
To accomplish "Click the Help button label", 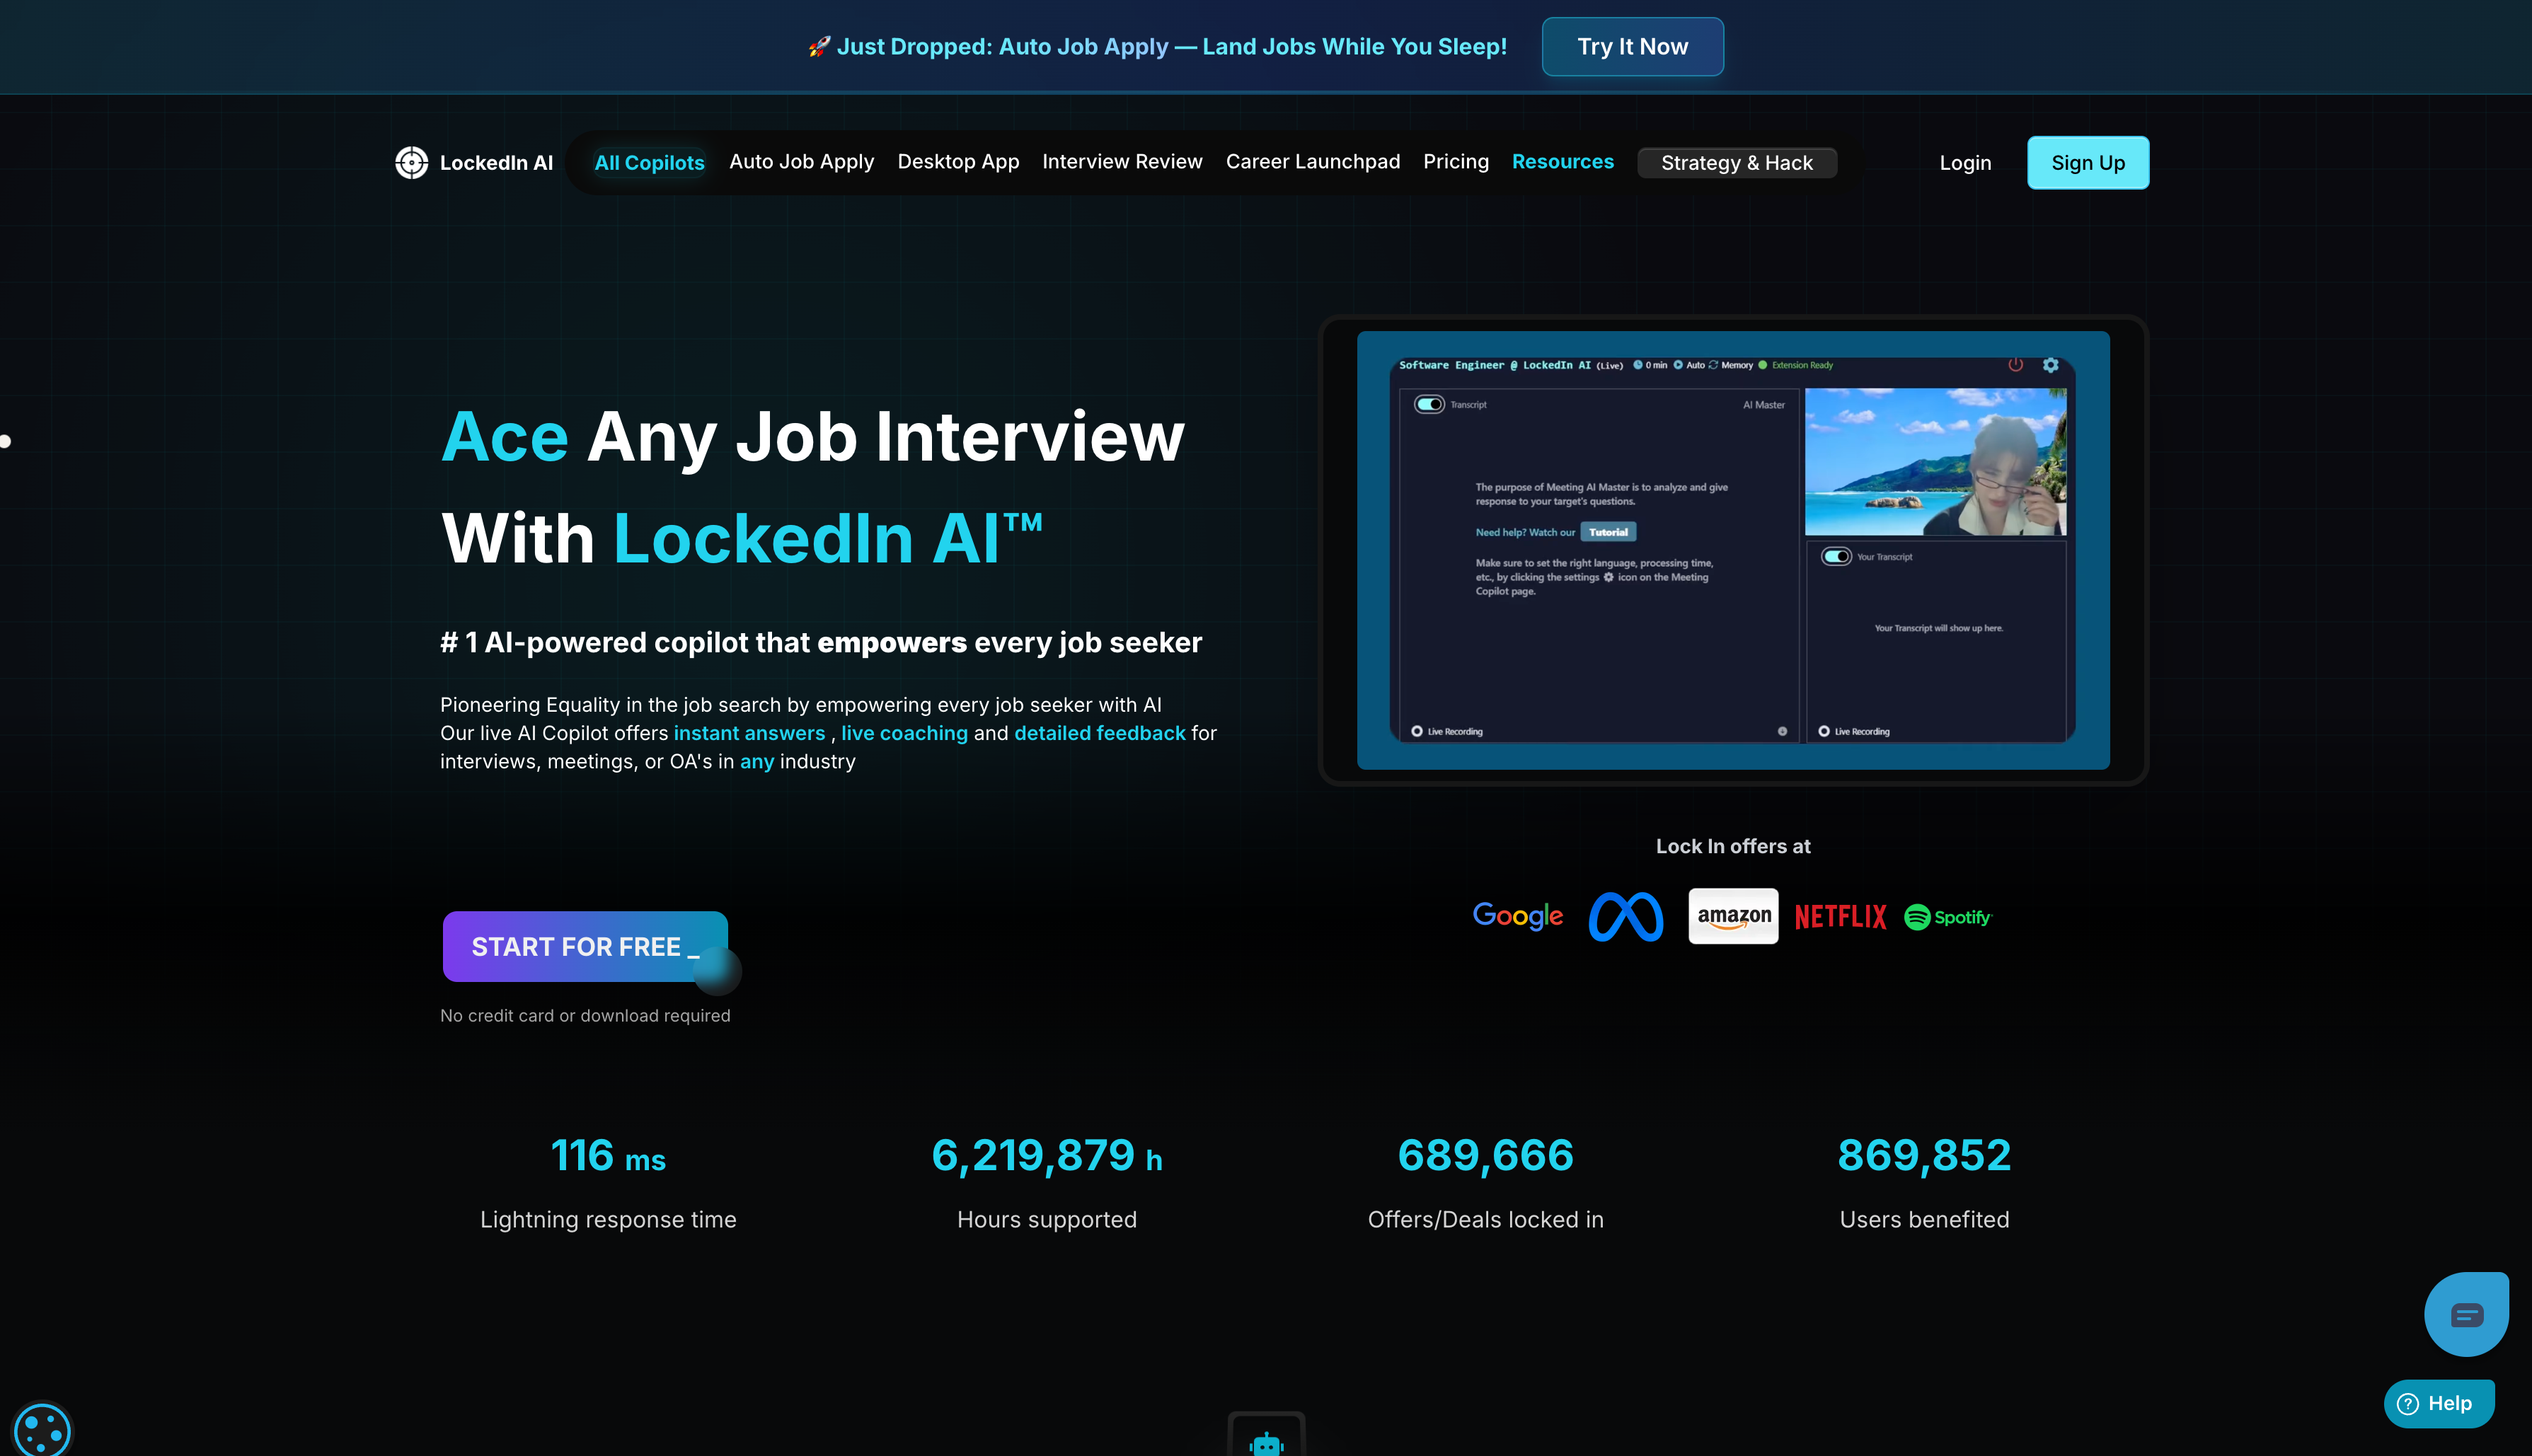I will (2450, 1404).
